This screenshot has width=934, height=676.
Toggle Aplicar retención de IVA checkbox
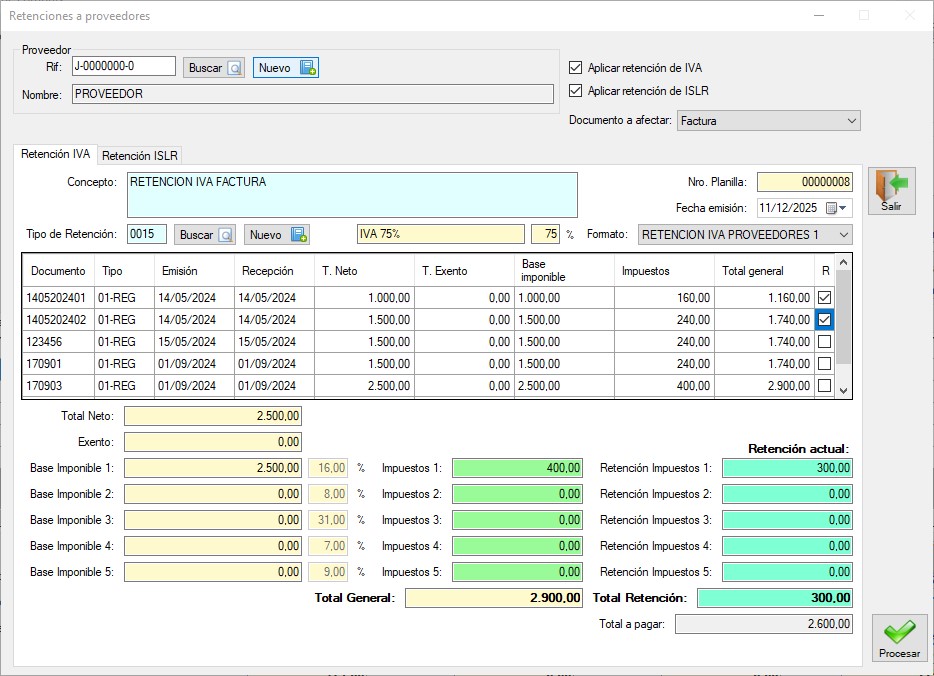pos(575,68)
